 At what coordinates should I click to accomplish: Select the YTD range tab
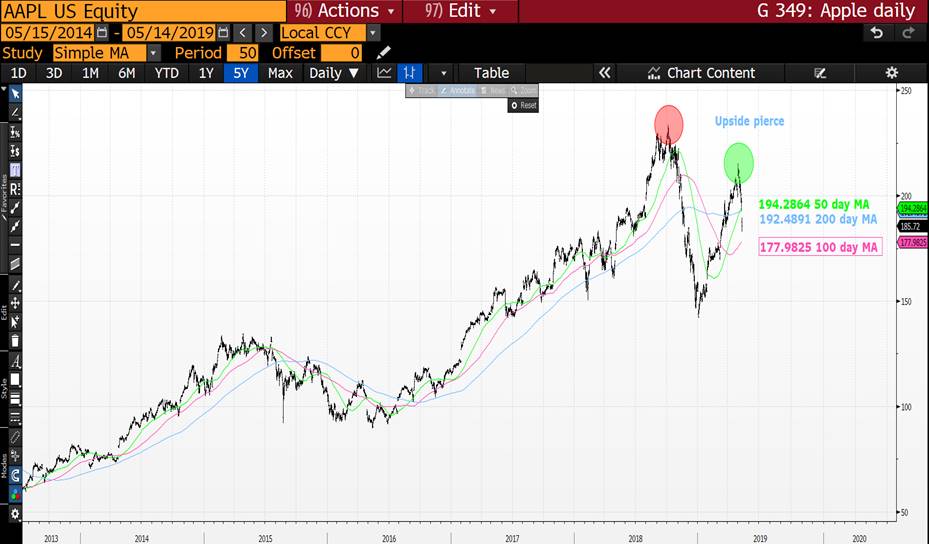pyautogui.click(x=166, y=73)
